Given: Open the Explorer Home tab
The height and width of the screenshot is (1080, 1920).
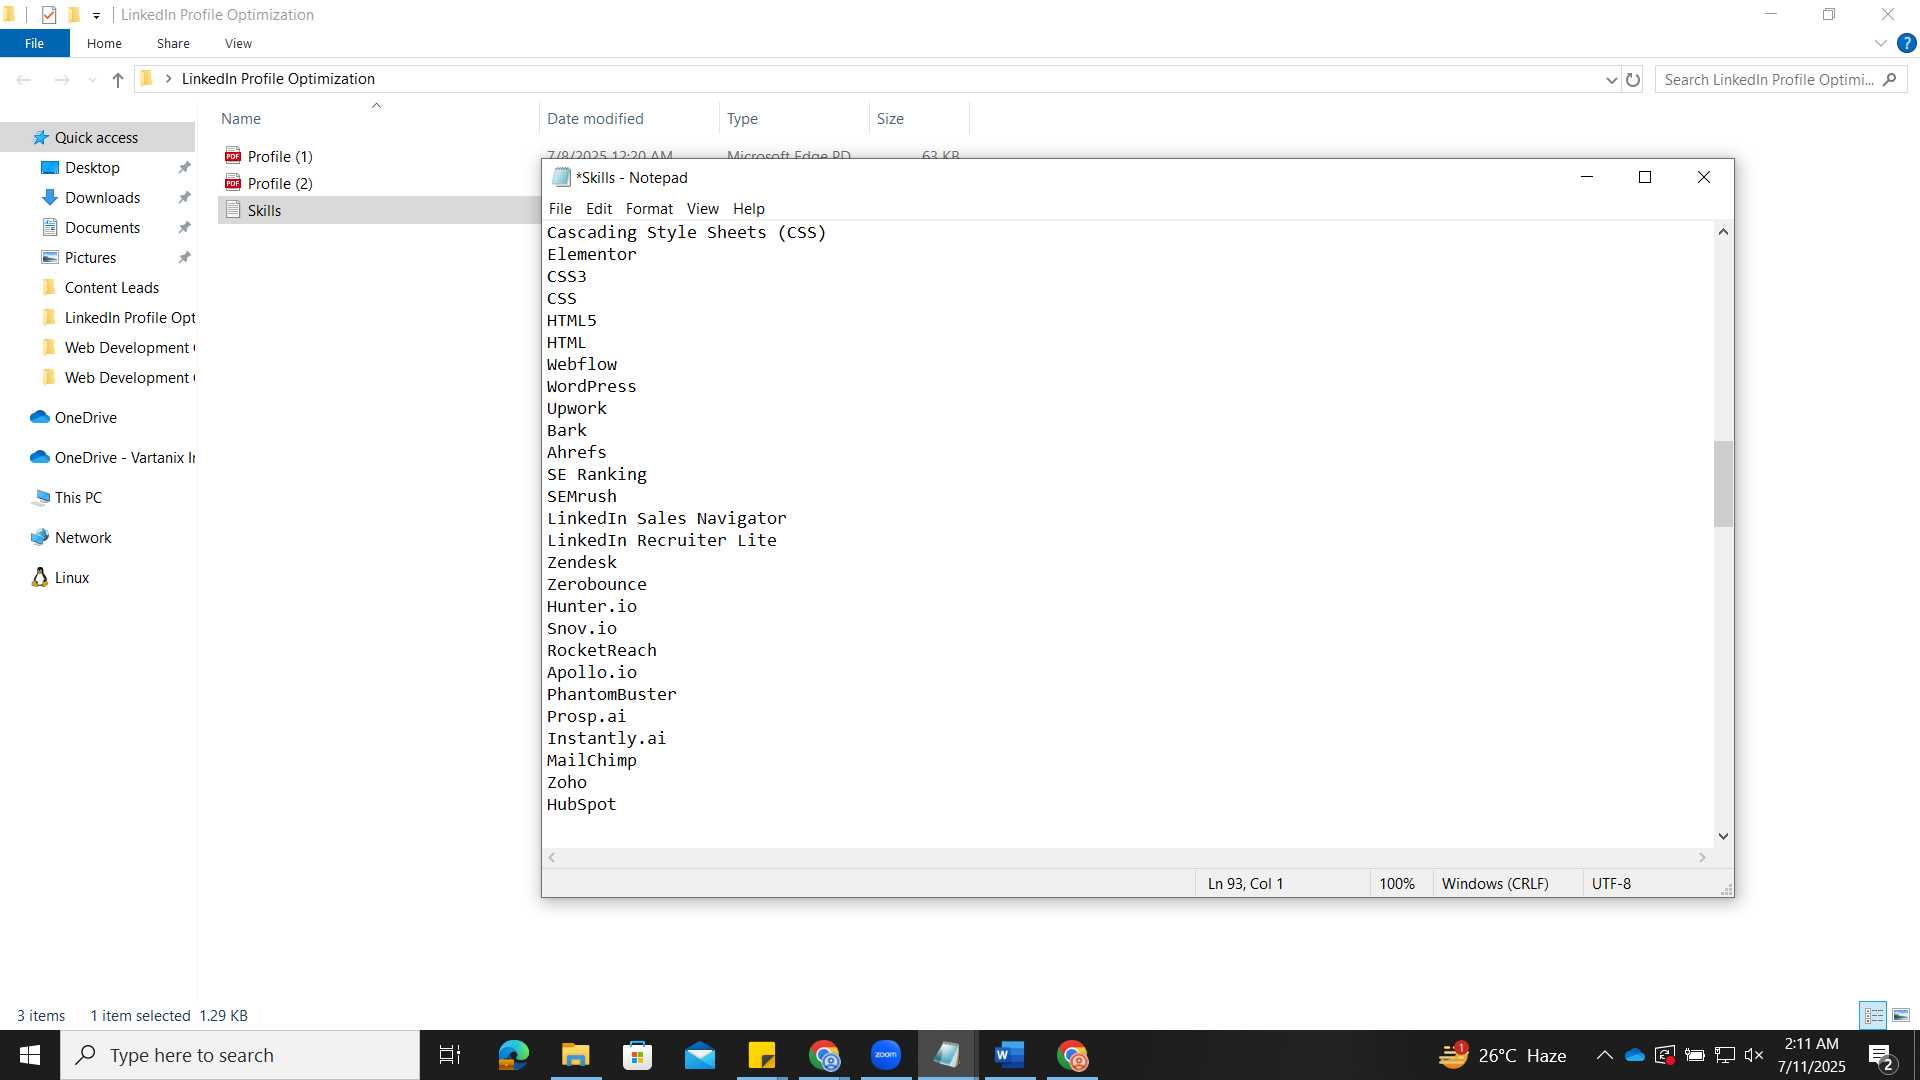Looking at the screenshot, I should pos(104,43).
